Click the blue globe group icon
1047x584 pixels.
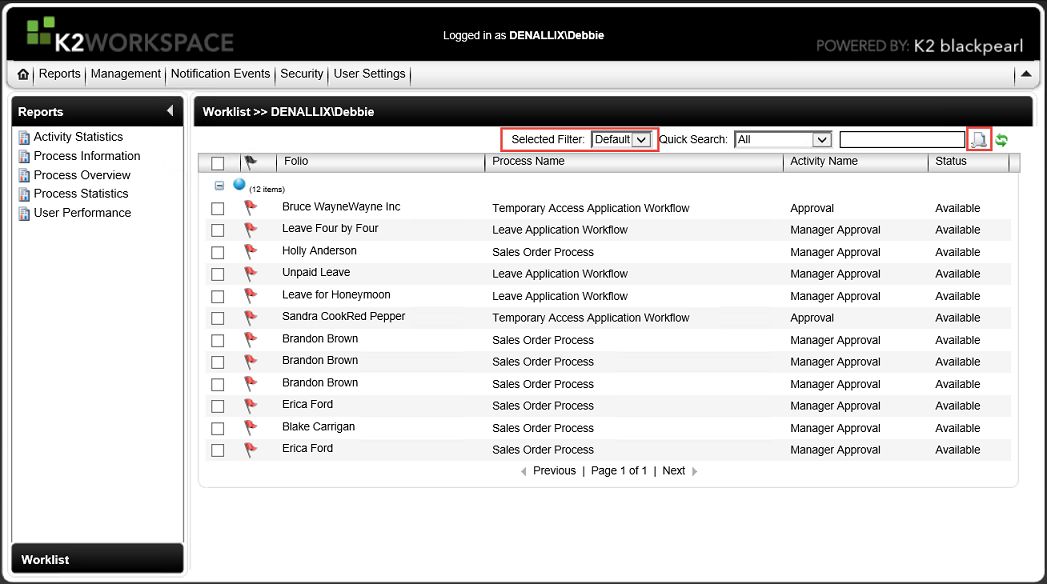tap(239, 185)
